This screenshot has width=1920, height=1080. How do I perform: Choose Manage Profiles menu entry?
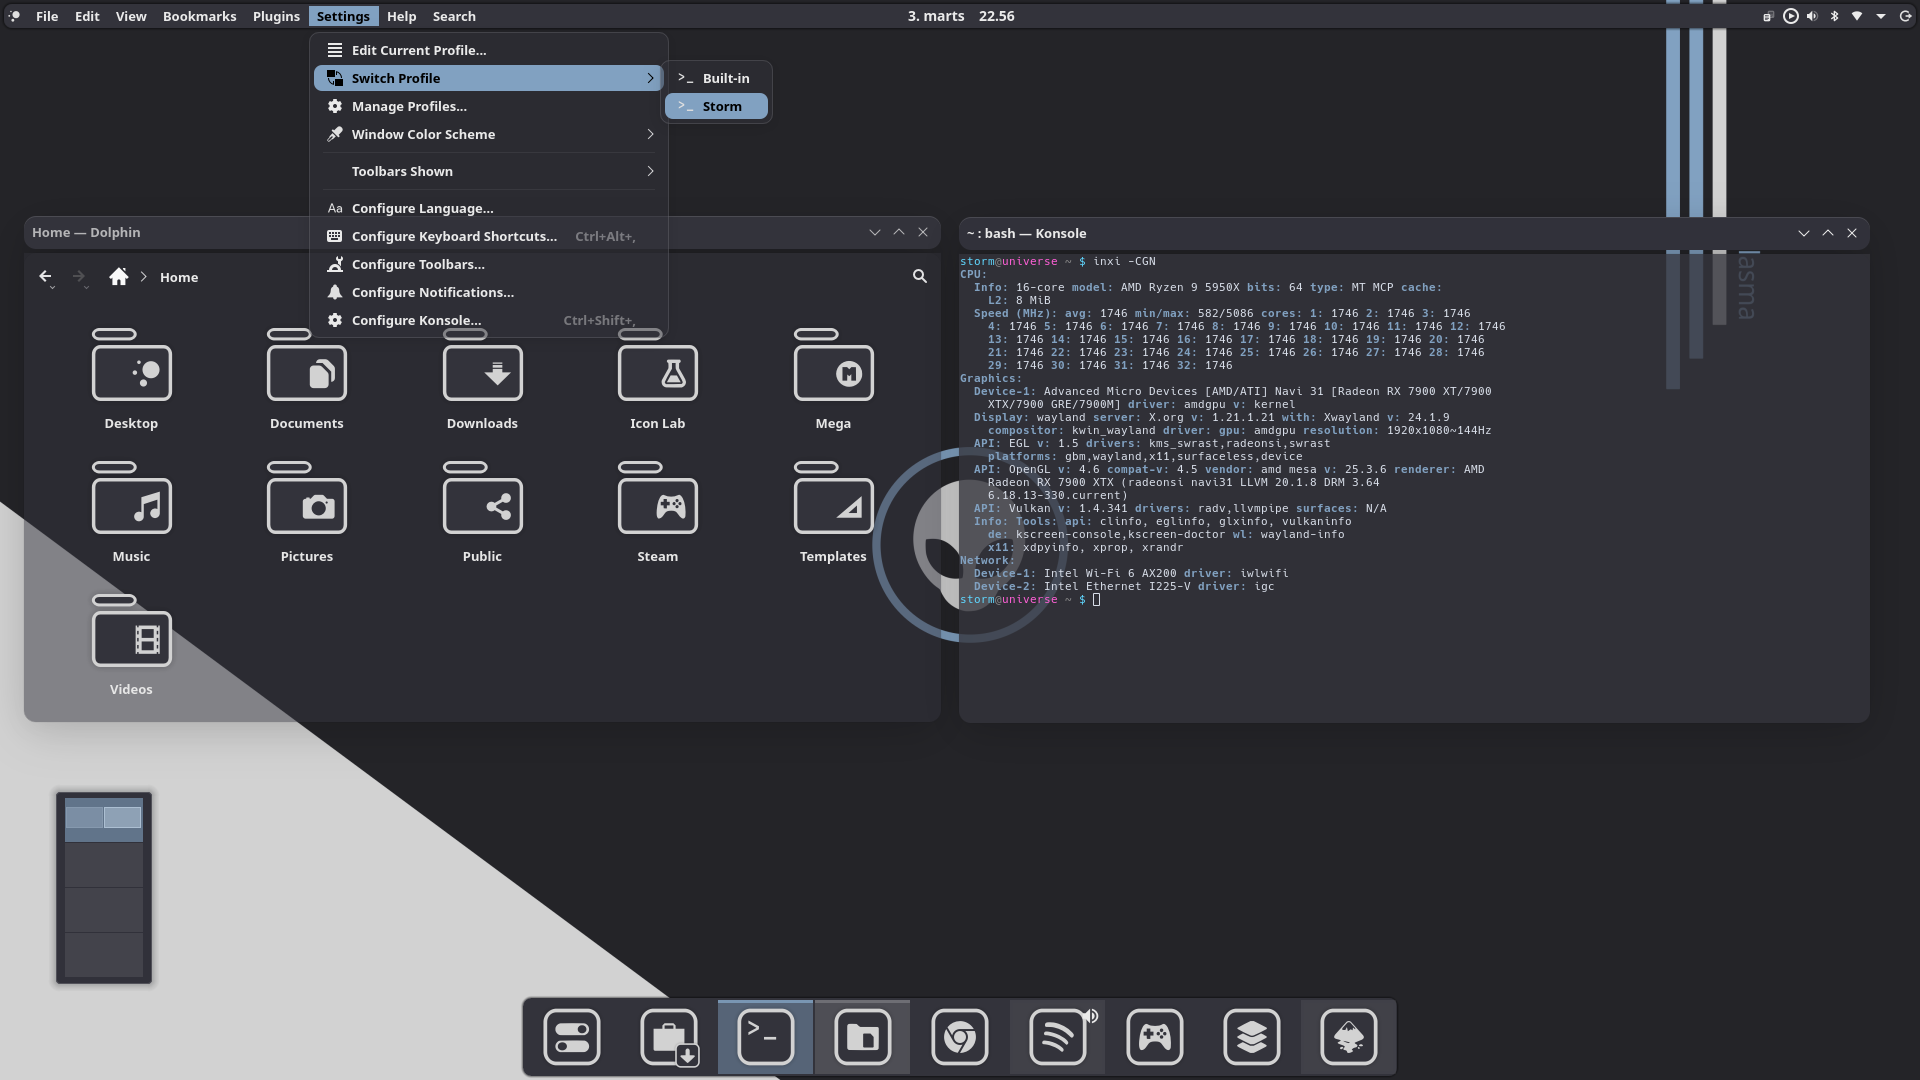408,106
